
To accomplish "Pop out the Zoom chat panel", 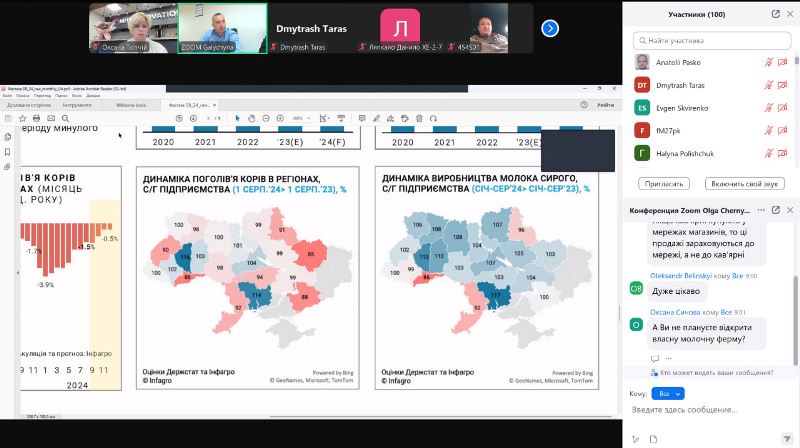I will coord(776,210).
